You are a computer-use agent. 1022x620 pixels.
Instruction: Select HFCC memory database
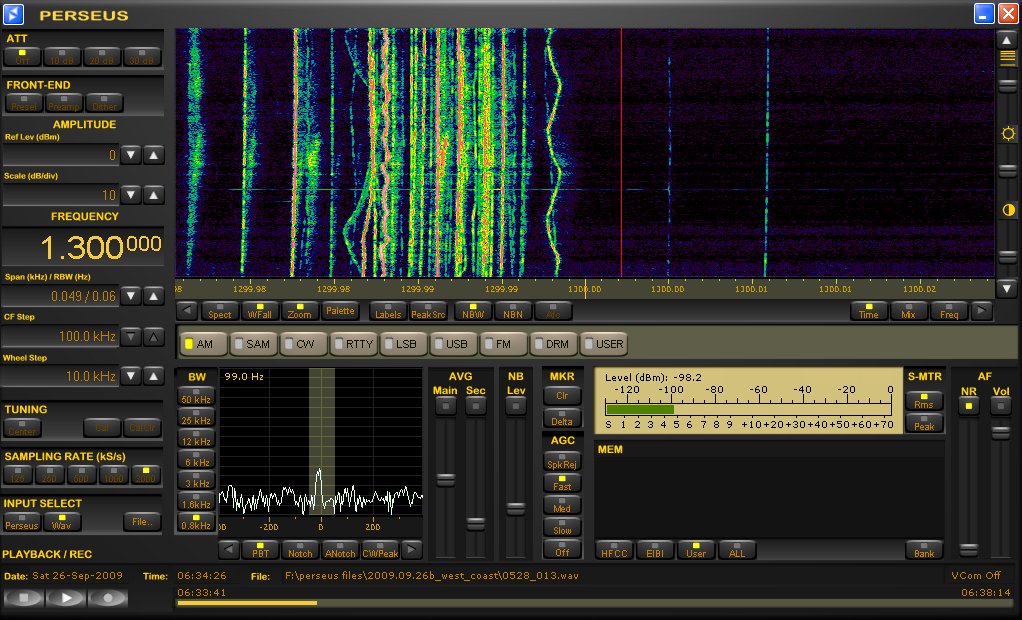coord(614,550)
